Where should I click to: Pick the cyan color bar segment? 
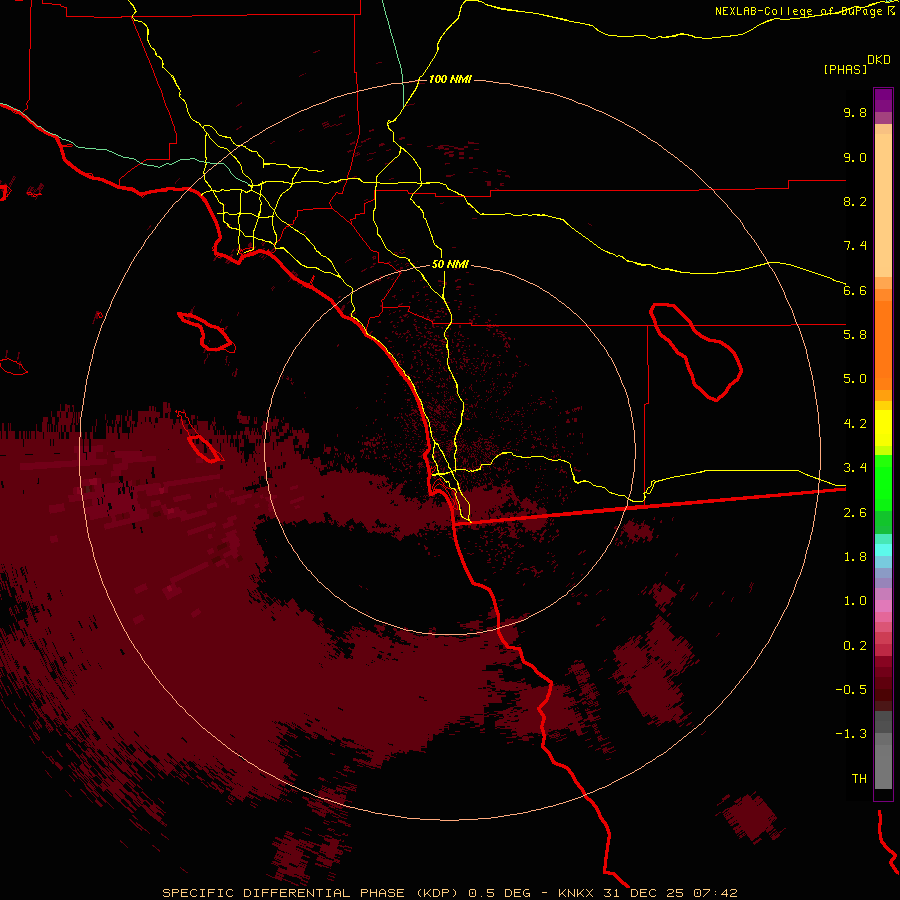tap(883, 550)
